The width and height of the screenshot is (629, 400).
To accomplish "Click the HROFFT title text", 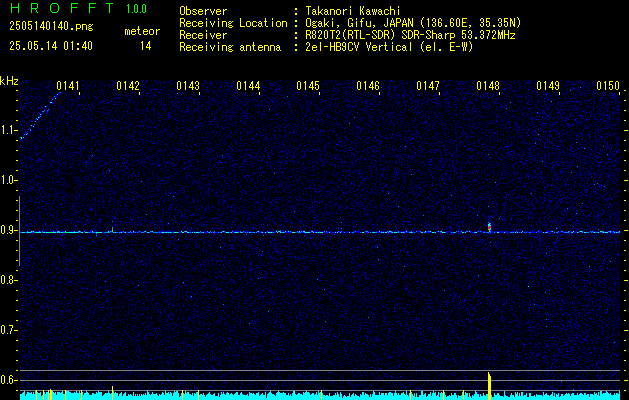I will (x=62, y=8).
